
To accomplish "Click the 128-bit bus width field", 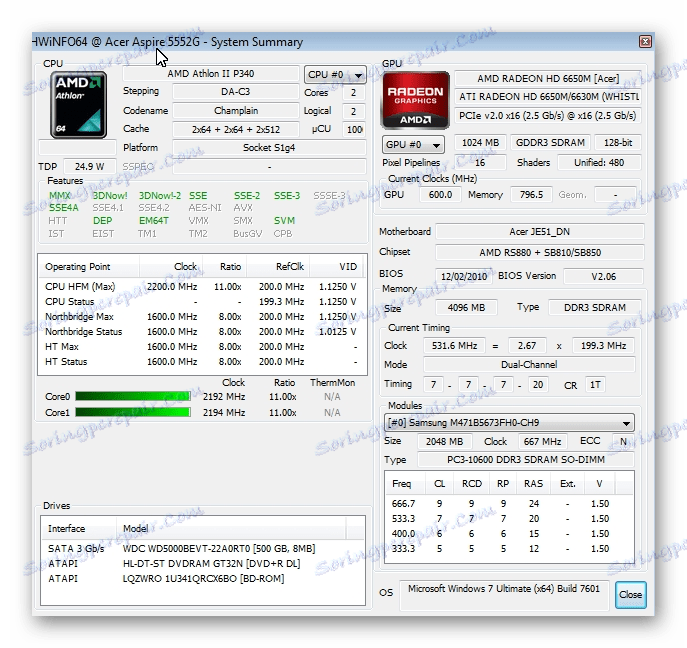I will point(618,142).
